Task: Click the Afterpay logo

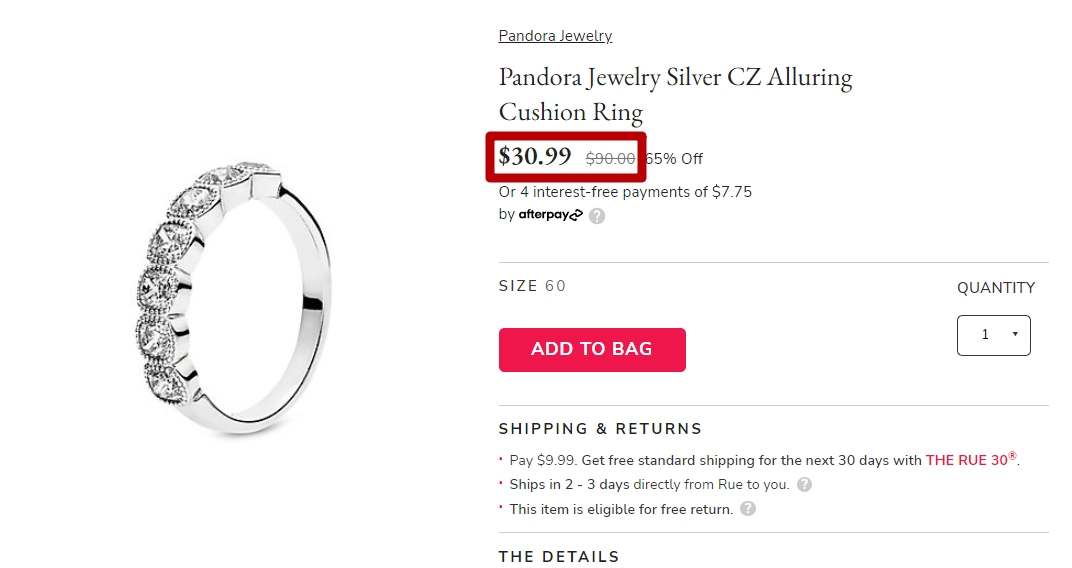Action: (x=550, y=215)
